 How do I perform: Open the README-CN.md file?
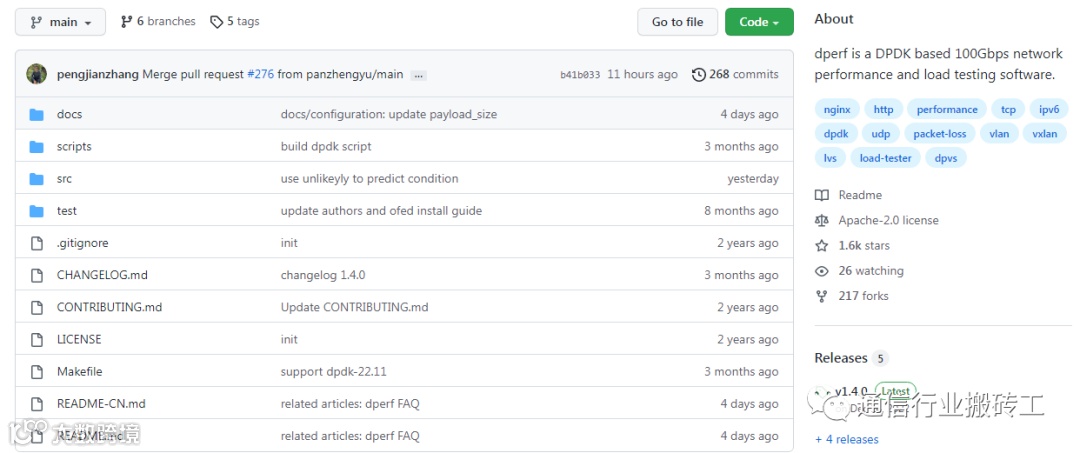(101, 404)
